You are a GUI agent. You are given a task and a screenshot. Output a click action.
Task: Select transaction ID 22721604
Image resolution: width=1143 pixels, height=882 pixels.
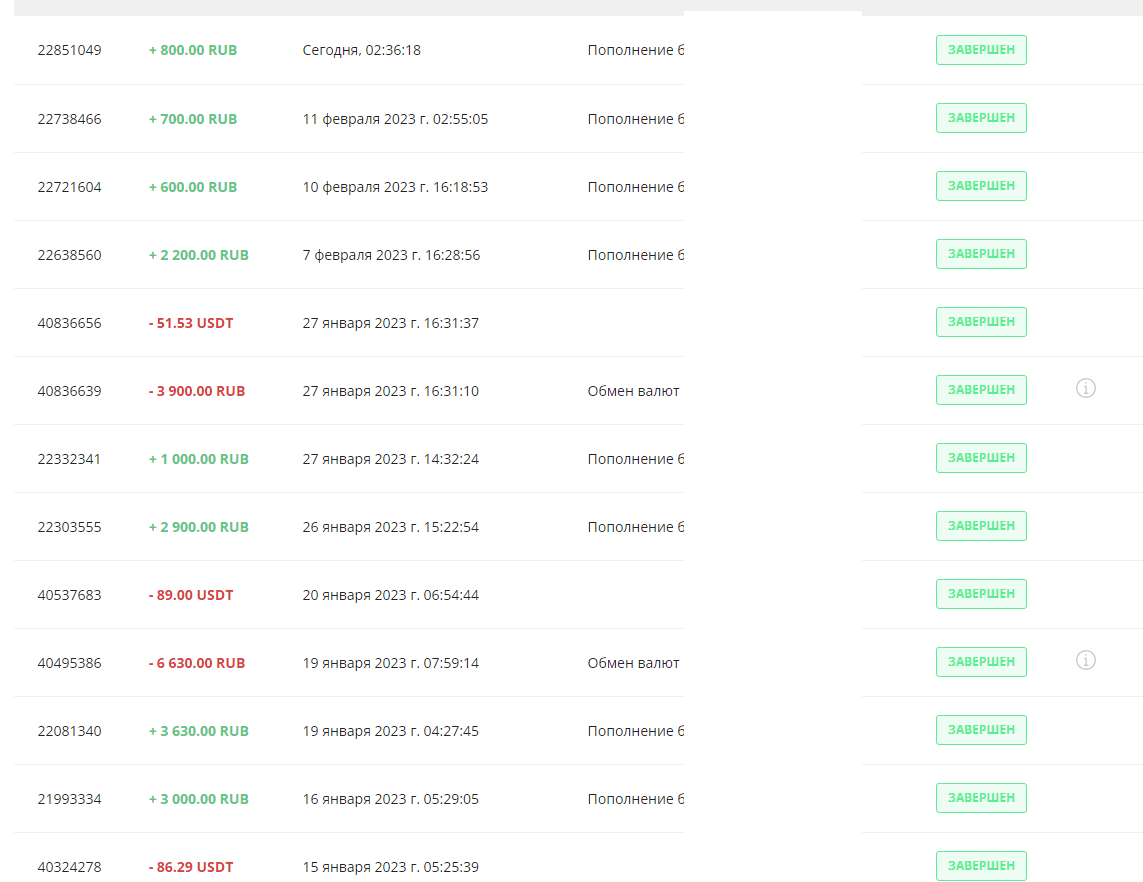click(x=69, y=187)
